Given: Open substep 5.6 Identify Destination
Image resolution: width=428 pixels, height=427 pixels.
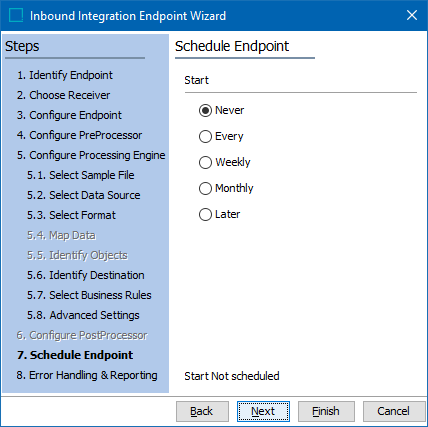Looking at the screenshot, I should pyautogui.click(x=86, y=275).
